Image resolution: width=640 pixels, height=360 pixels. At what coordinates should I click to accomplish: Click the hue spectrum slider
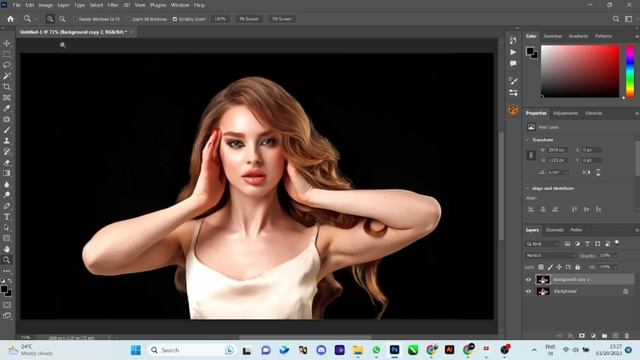[630, 71]
